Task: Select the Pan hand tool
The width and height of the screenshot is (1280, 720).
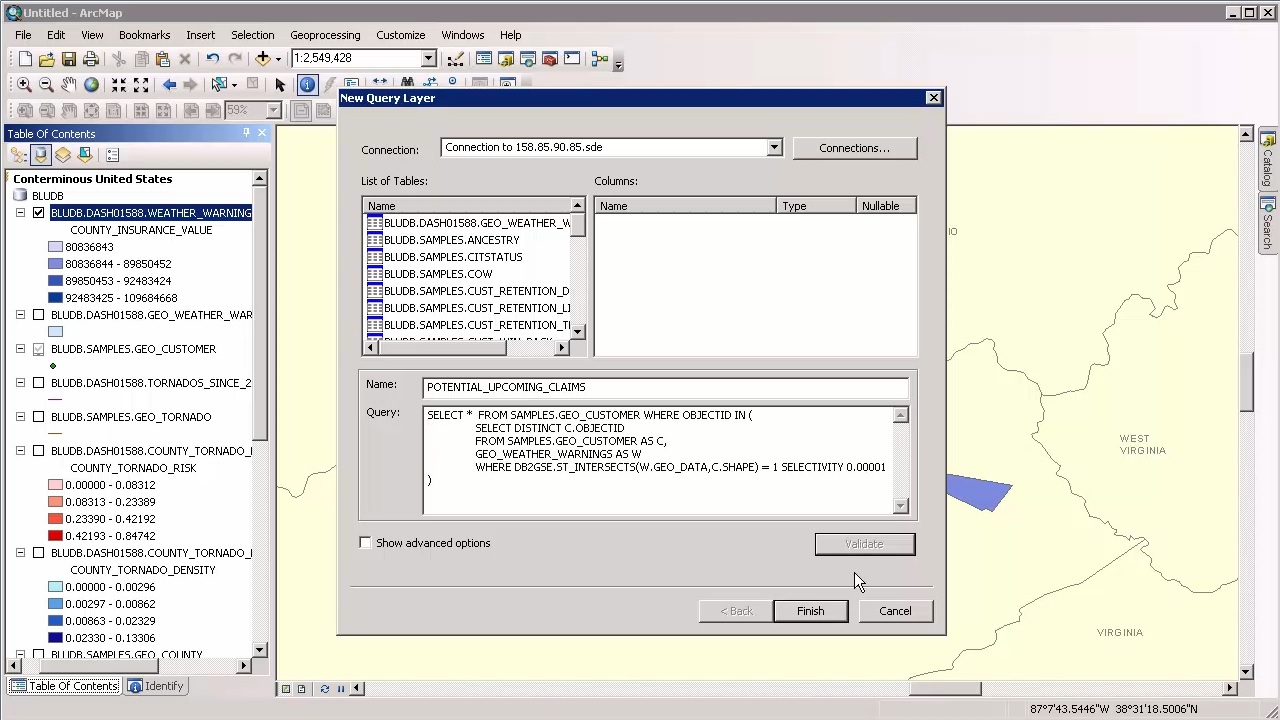Action: [x=69, y=85]
